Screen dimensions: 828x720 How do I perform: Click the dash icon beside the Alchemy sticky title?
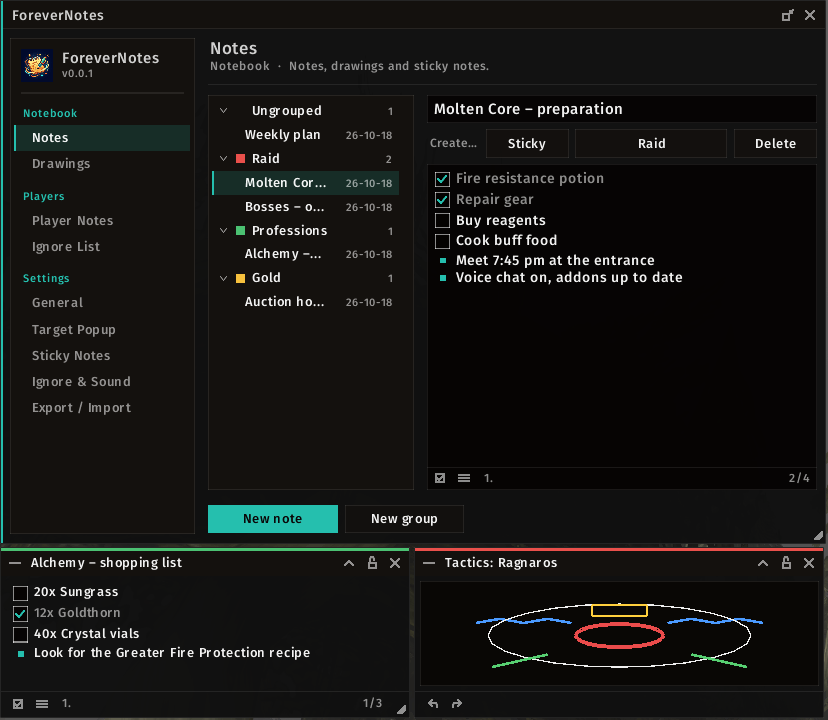(x=15, y=563)
